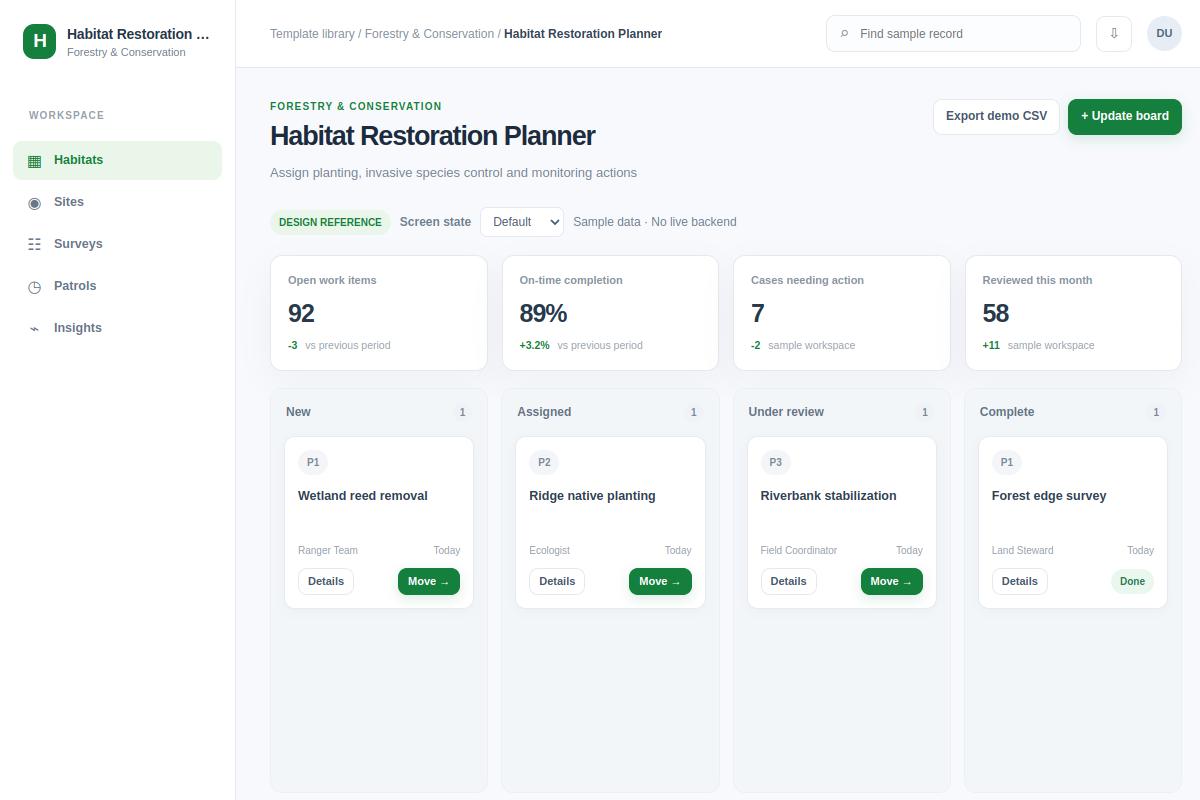This screenshot has height=800, width=1200.
Task: Click the search magnifier icon
Action: (x=845, y=34)
